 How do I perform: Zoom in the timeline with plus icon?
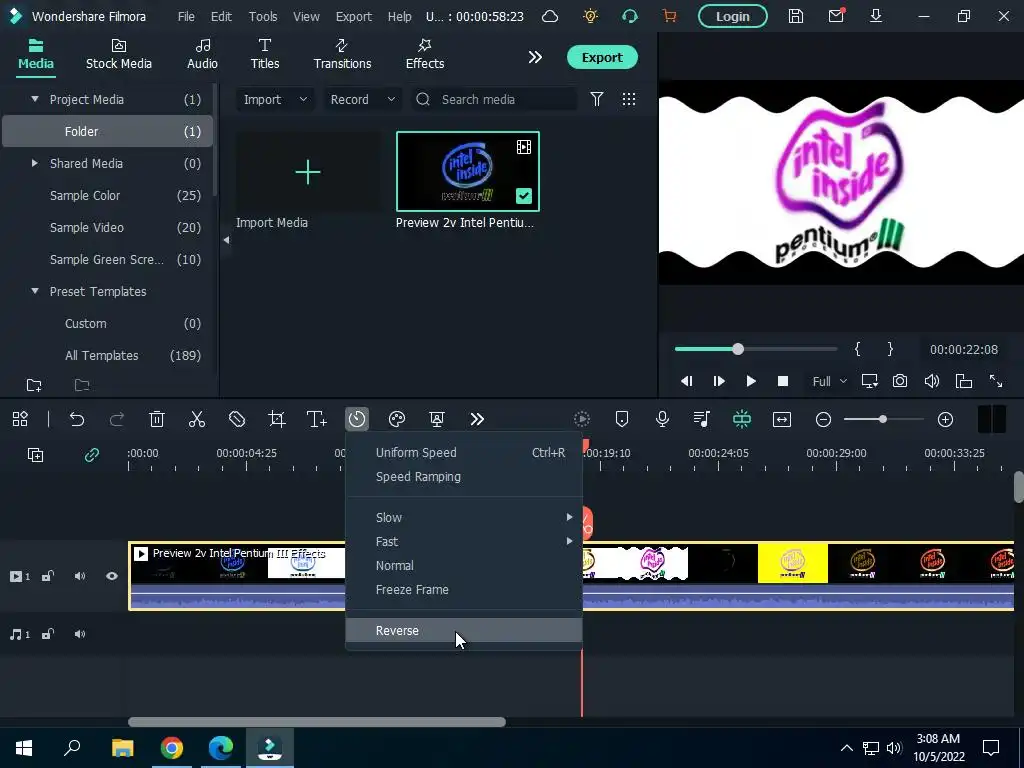point(946,419)
